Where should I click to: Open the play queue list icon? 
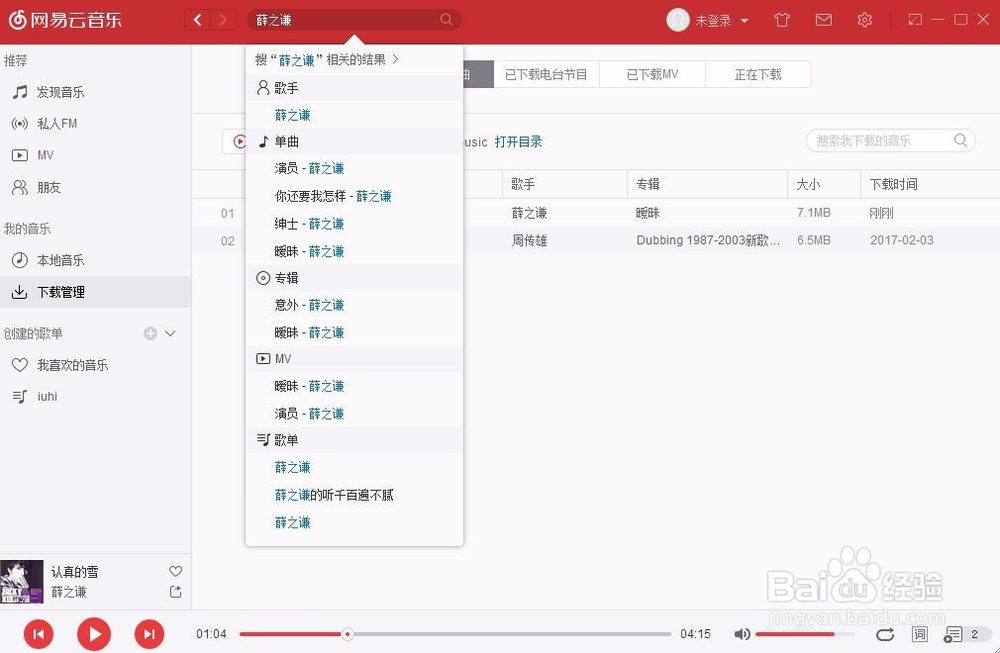click(953, 634)
